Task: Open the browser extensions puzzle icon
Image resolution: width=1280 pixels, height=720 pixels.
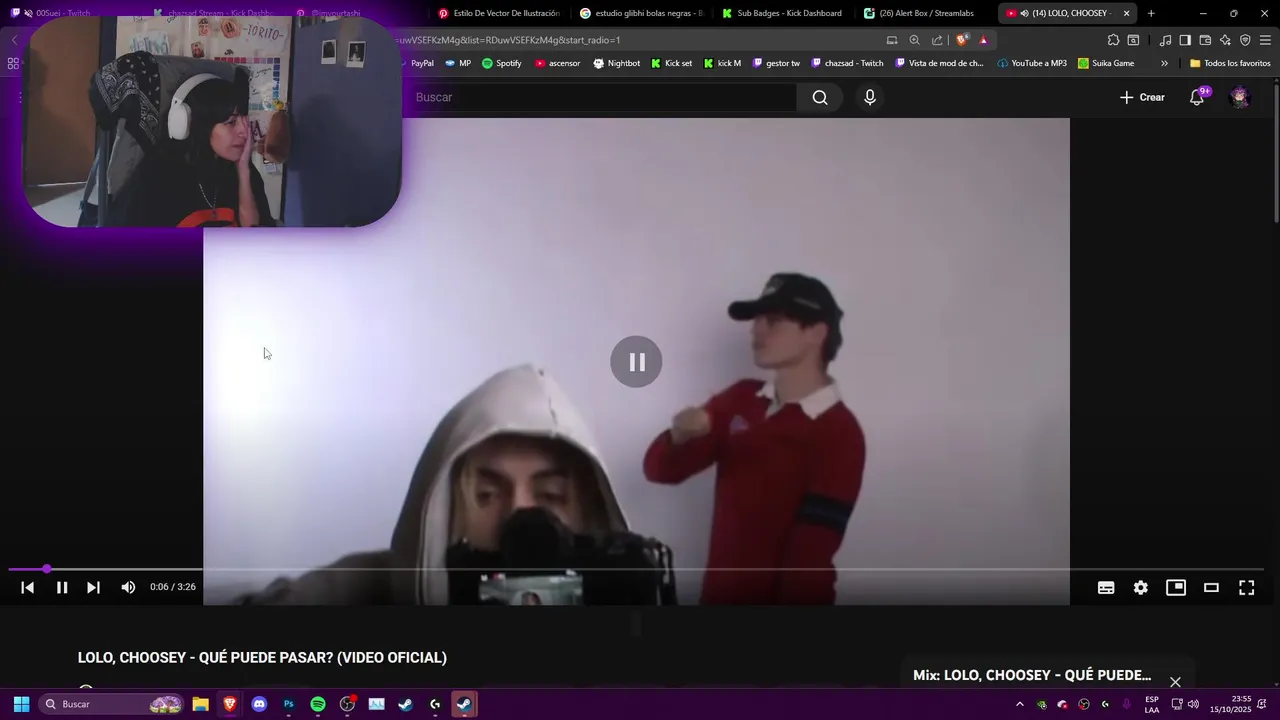Action: [1113, 40]
